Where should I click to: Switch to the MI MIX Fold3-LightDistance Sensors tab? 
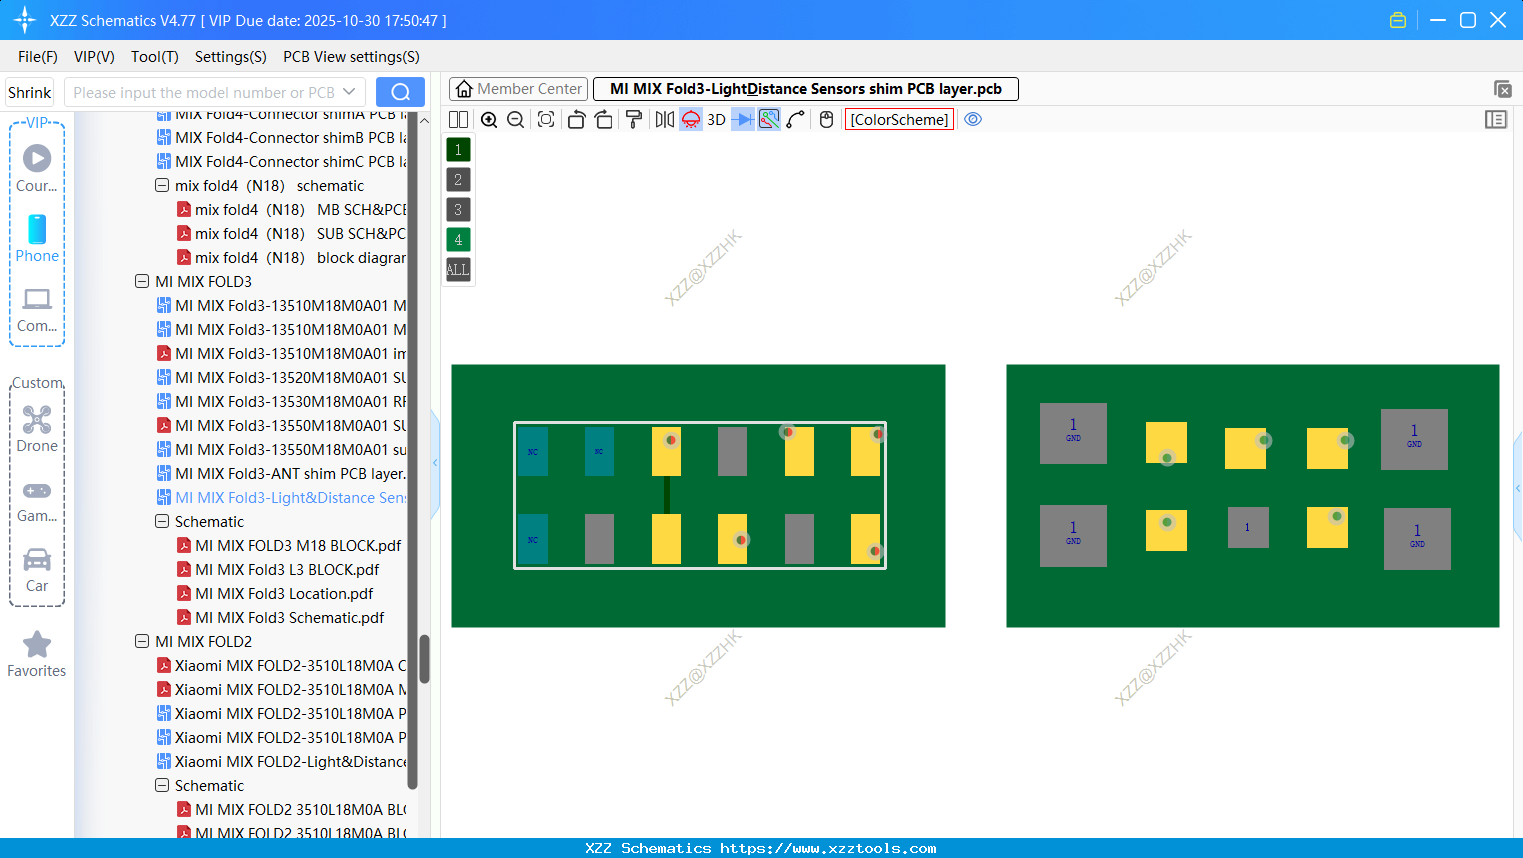(x=806, y=88)
